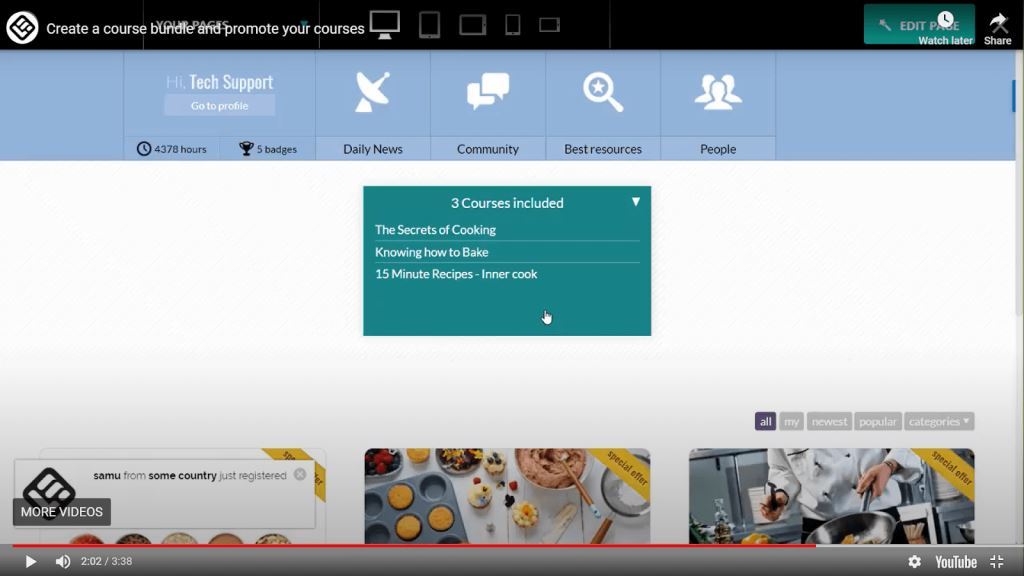Select the portrait phone preview icon
Image resolution: width=1024 pixels, height=576 pixels.
click(x=513, y=25)
